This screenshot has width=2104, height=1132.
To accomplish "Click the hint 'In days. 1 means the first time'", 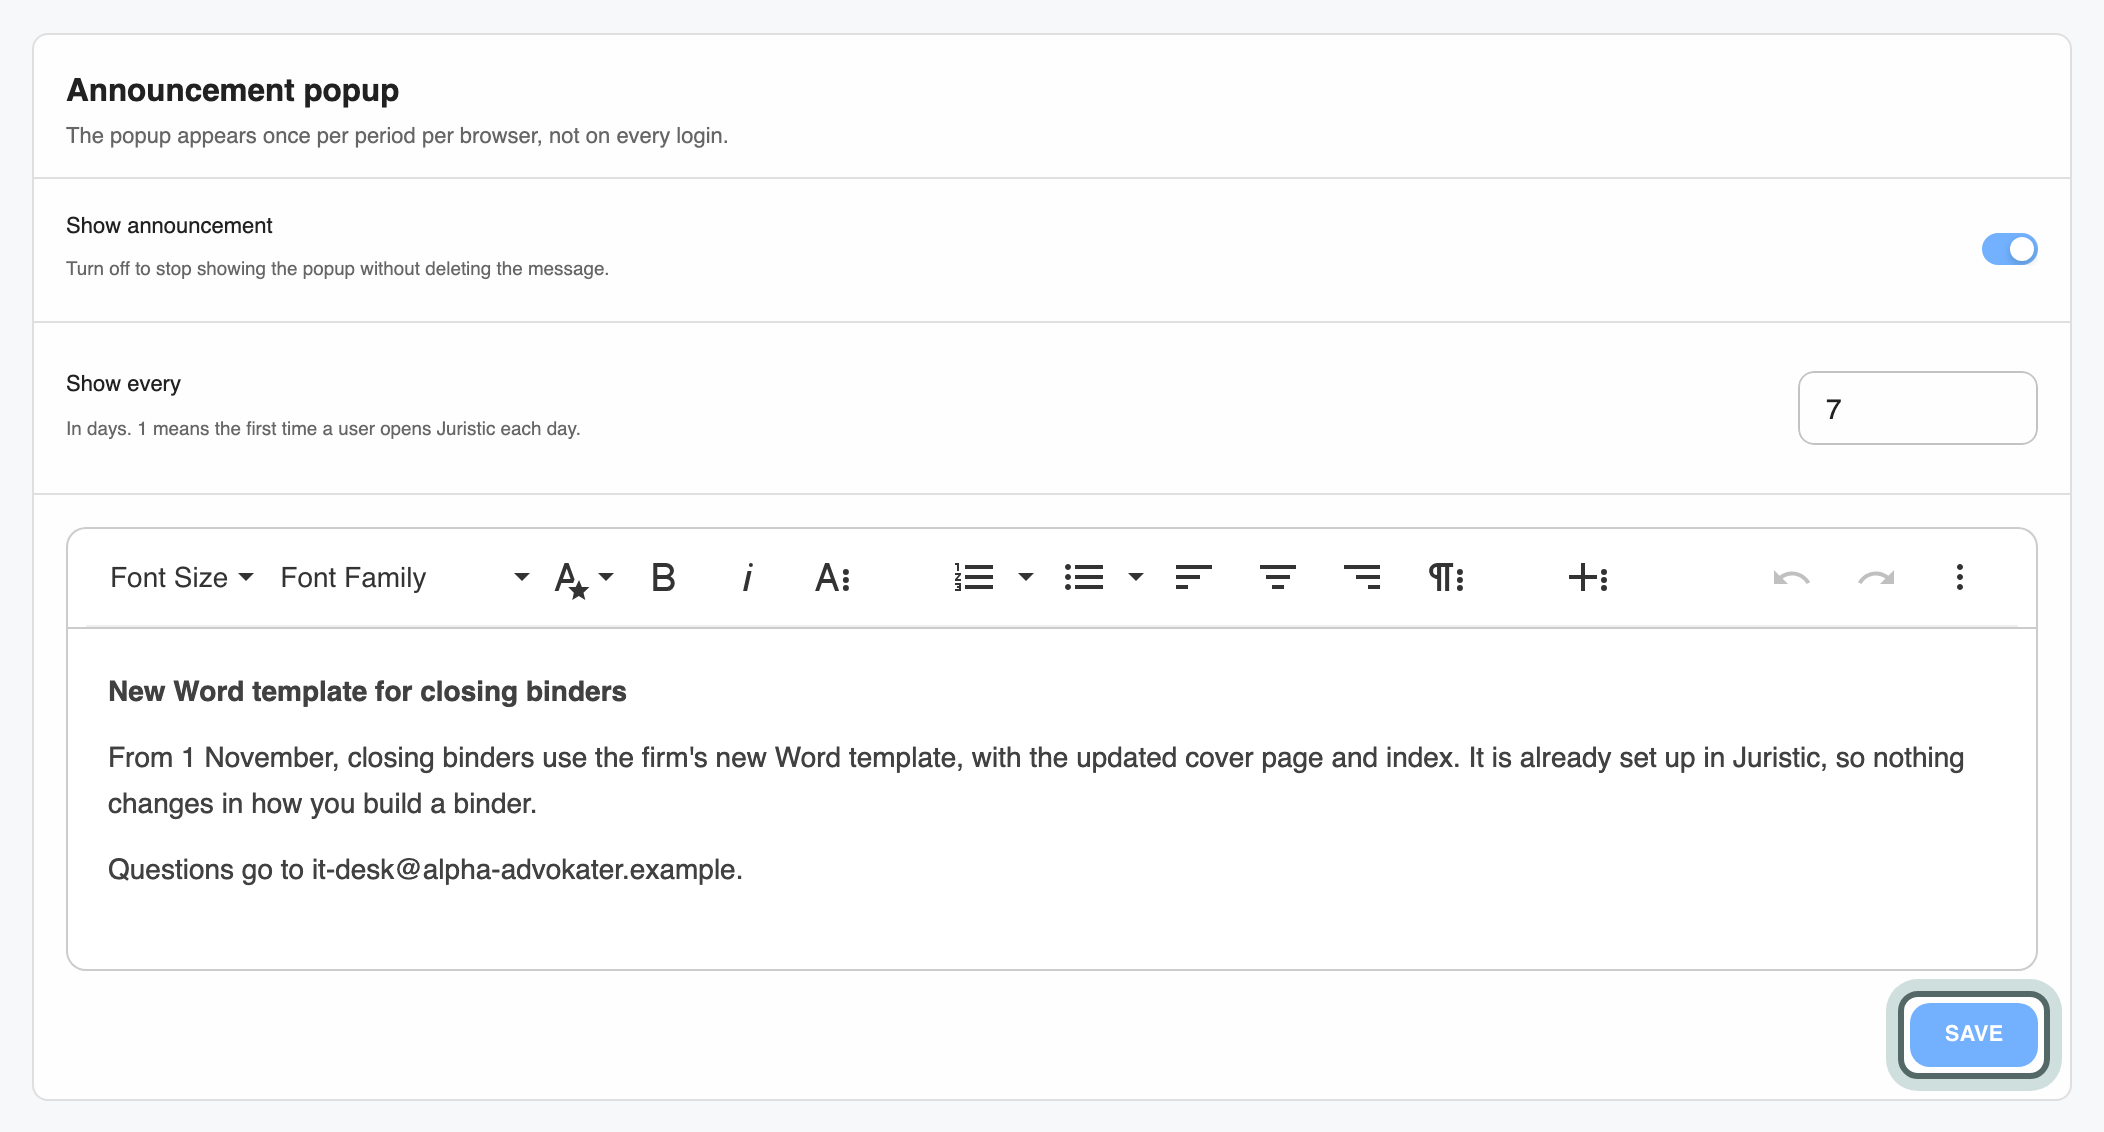I will [323, 428].
